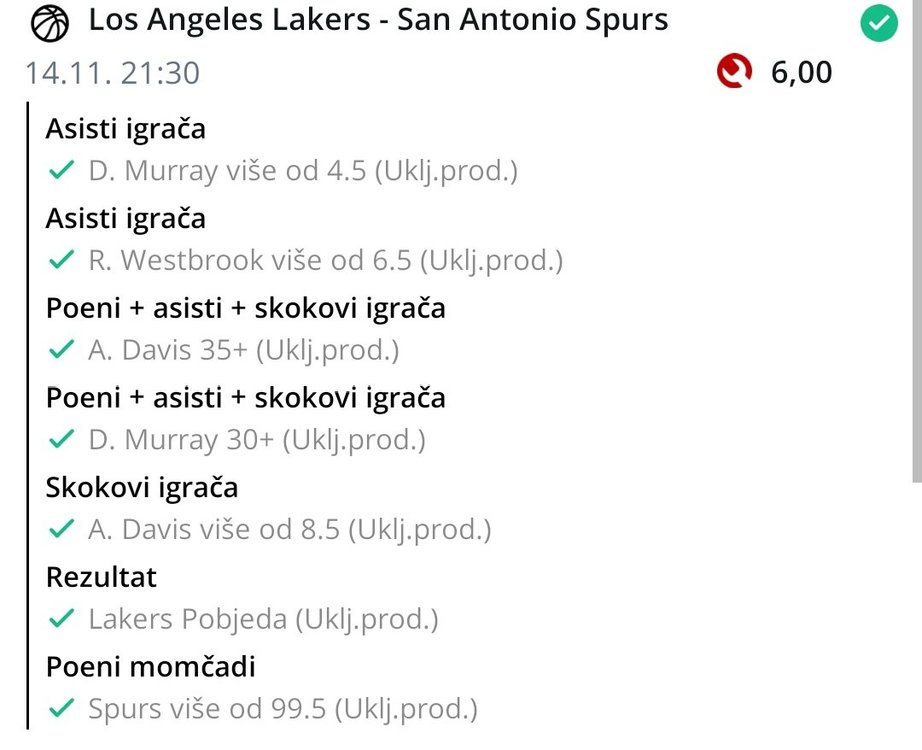This screenshot has width=922, height=750.
Task: Click the 6,00 odds value
Action: pos(801,72)
